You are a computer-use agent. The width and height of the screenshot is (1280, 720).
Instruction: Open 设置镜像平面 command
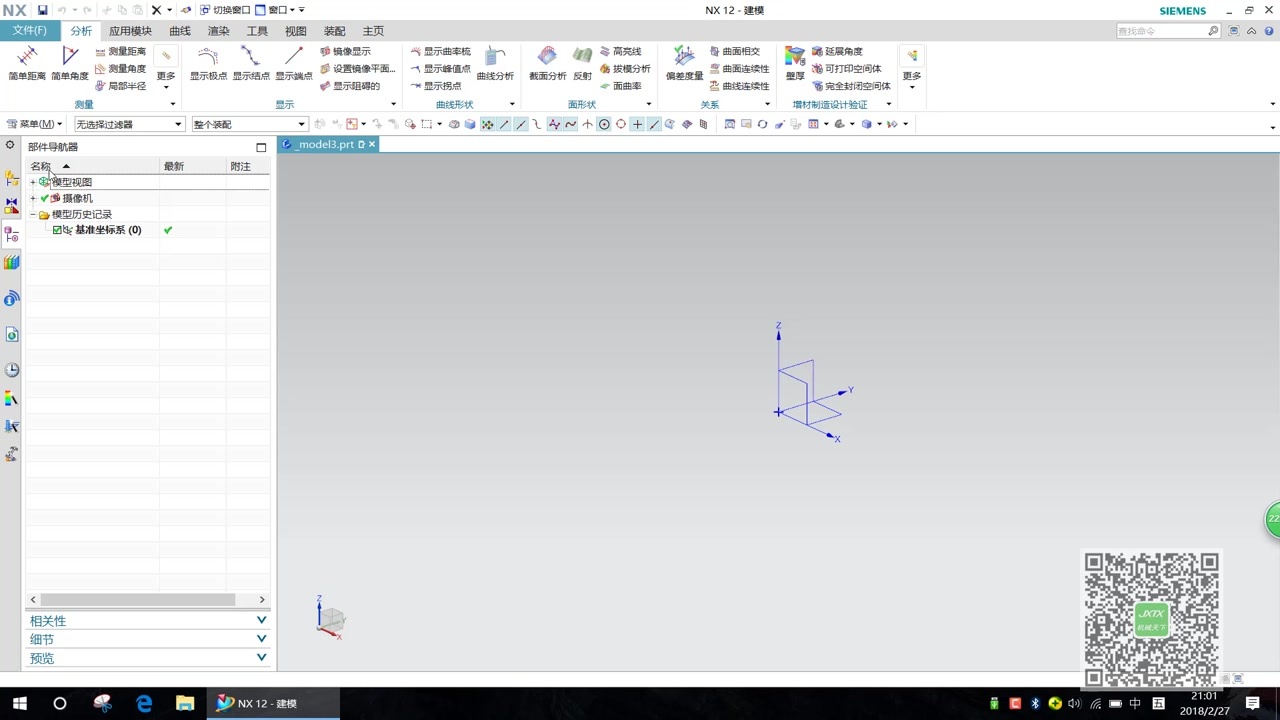click(357, 69)
